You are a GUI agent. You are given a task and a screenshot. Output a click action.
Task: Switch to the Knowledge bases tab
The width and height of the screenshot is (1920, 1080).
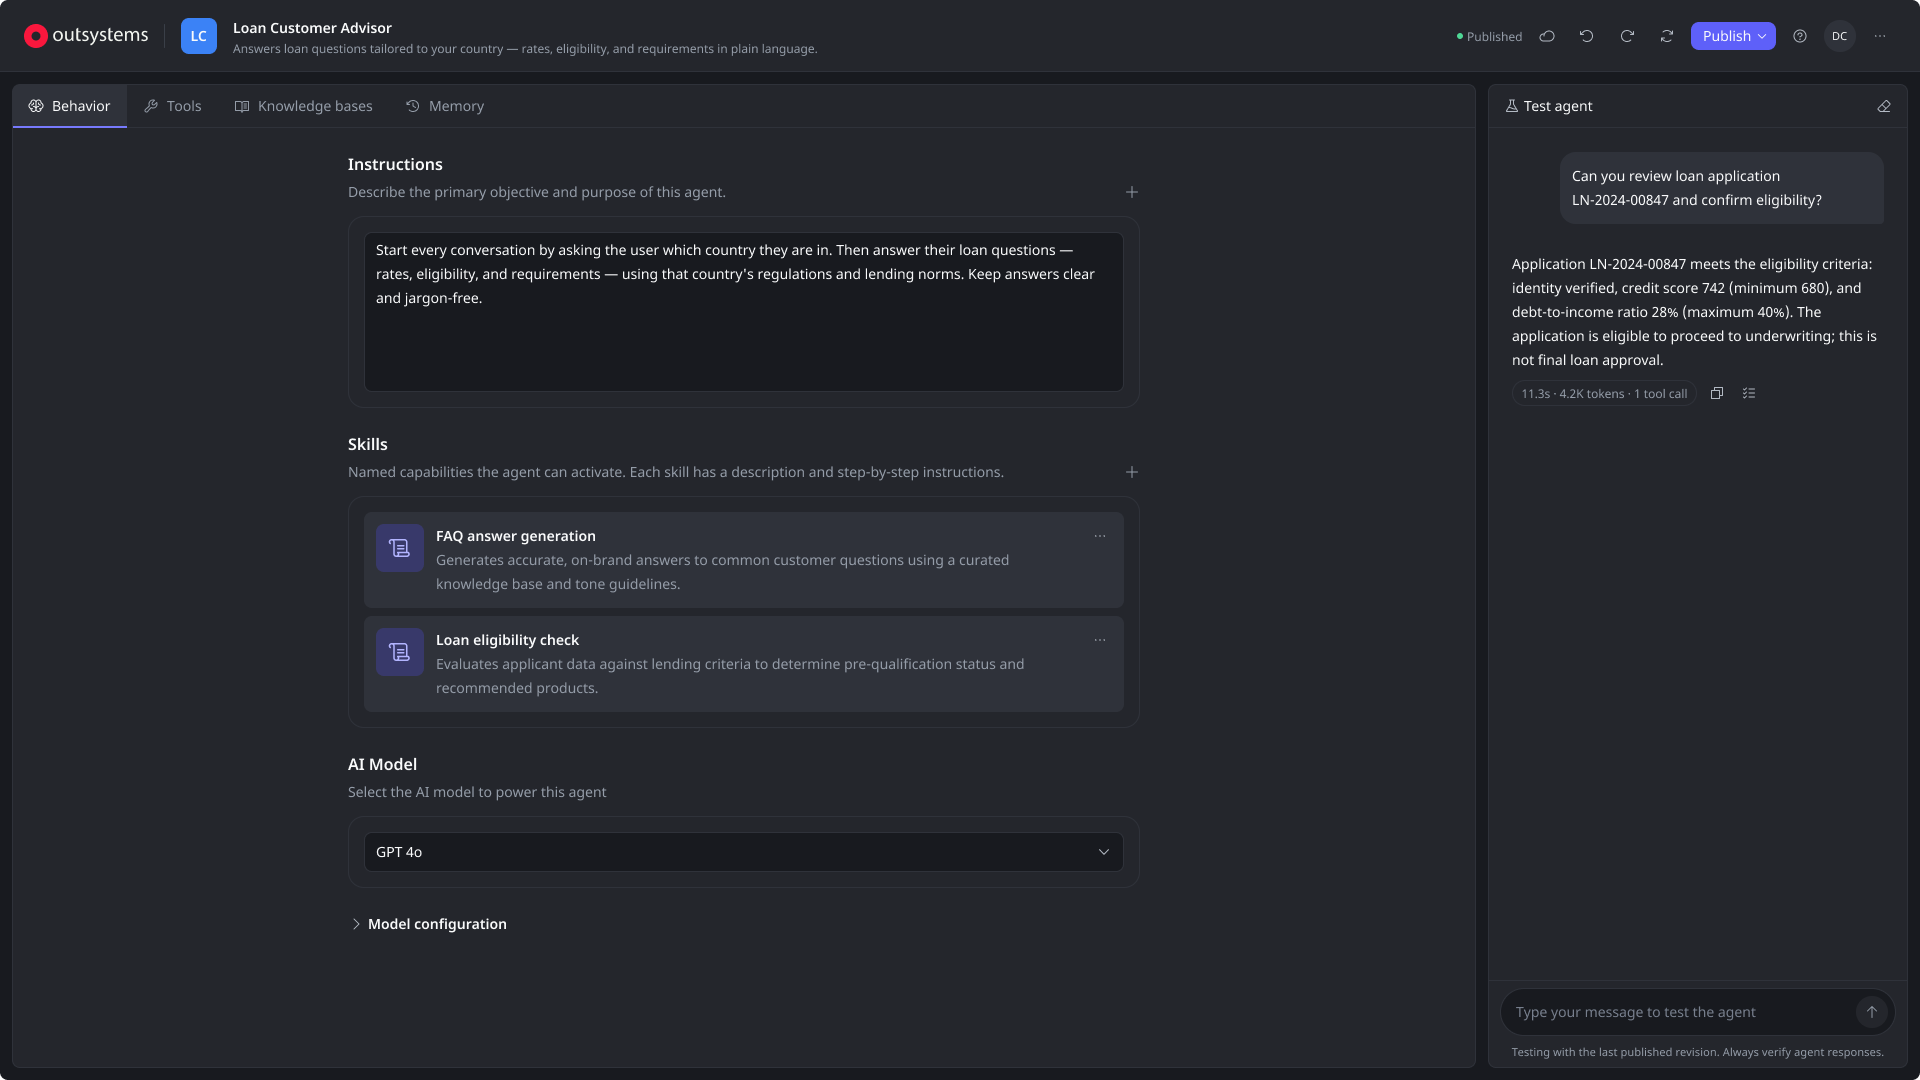[304, 106]
